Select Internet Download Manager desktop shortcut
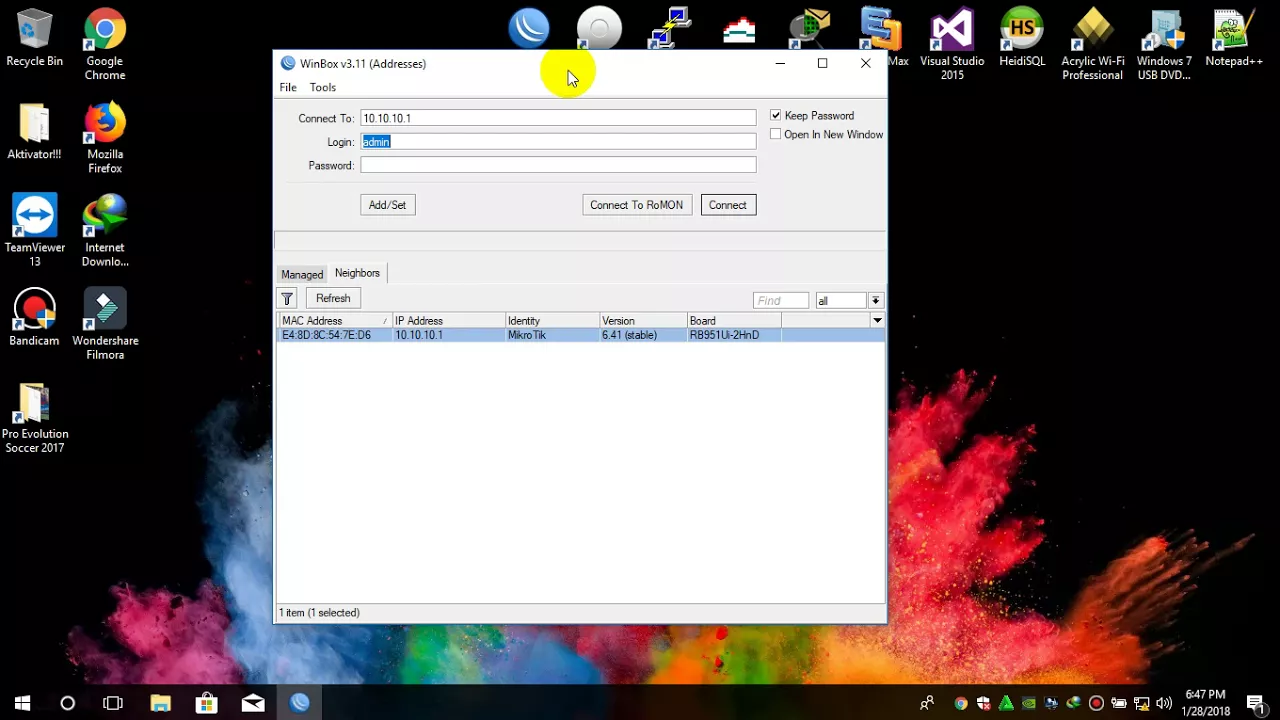The image size is (1280, 720). coord(105,231)
